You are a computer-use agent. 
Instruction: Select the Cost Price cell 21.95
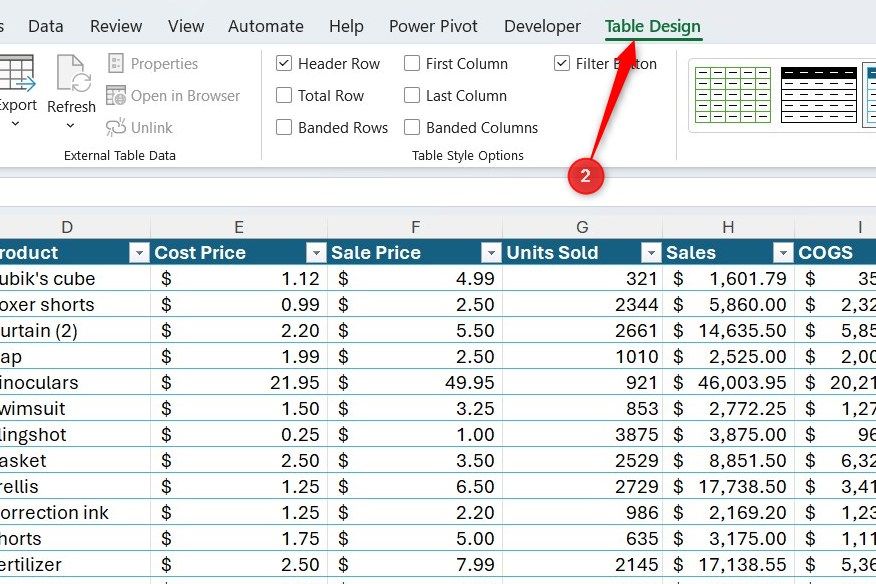[x=239, y=382]
